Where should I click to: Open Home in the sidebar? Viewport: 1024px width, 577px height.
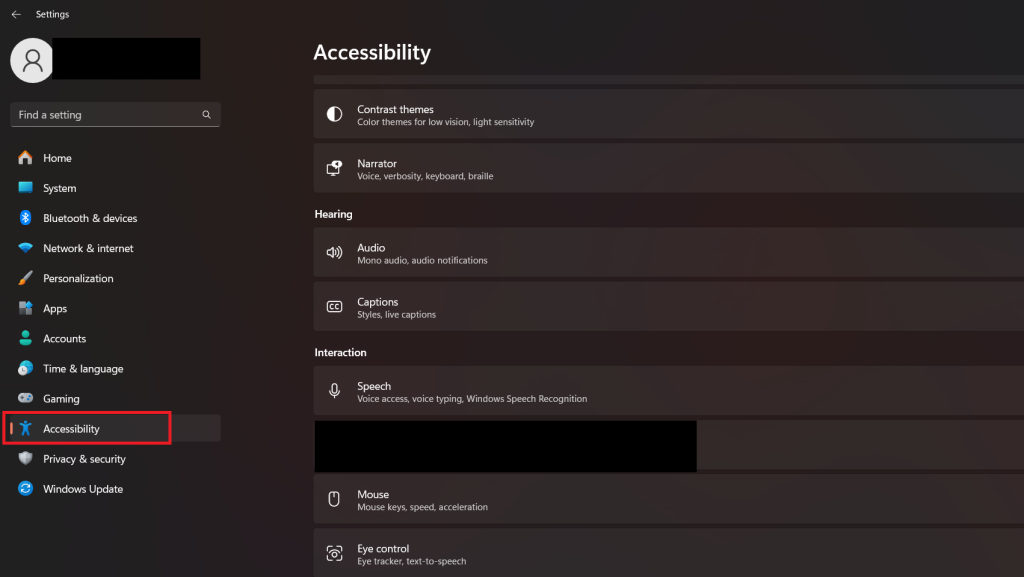[57, 158]
